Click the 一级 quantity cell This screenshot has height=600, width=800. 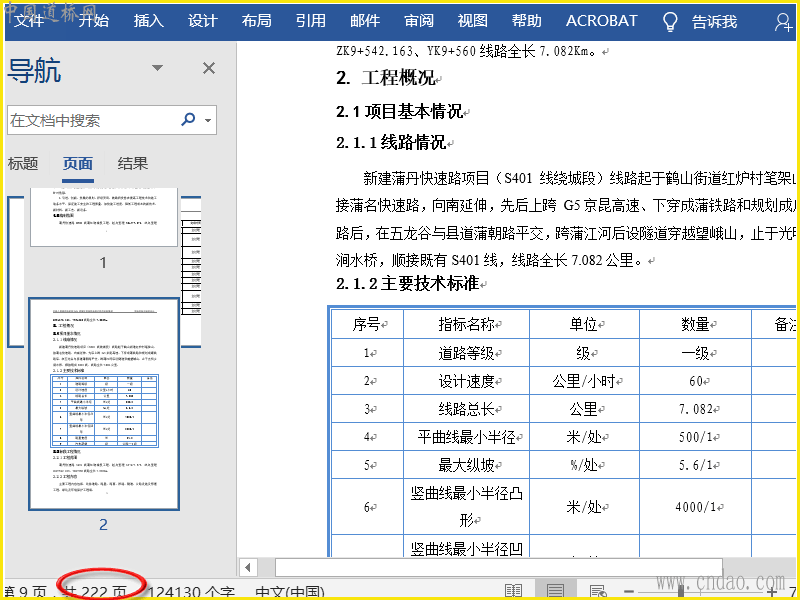695,353
